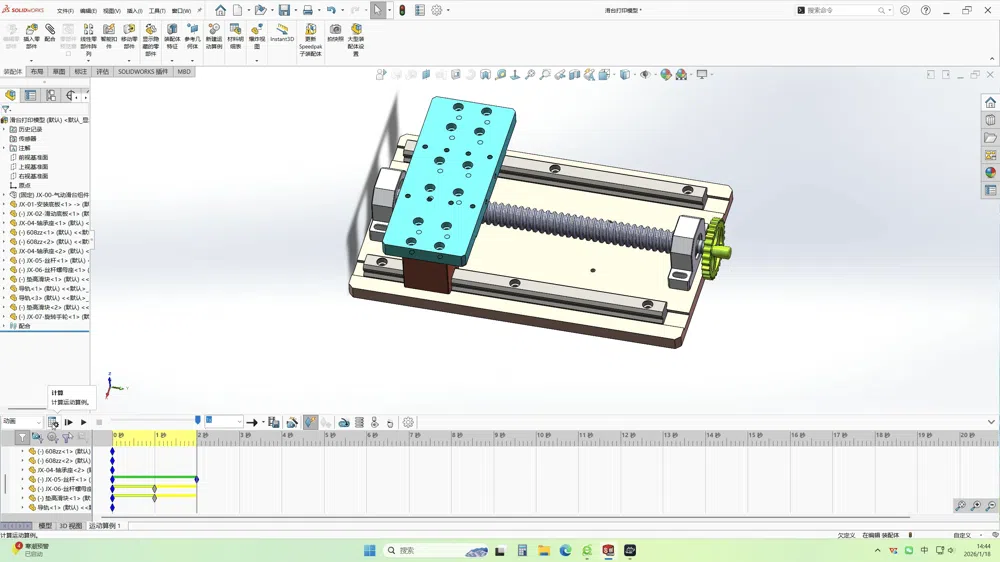
Task: Toggle Filter Animated in timeline tree
Action: pyautogui.click(x=37, y=438)
